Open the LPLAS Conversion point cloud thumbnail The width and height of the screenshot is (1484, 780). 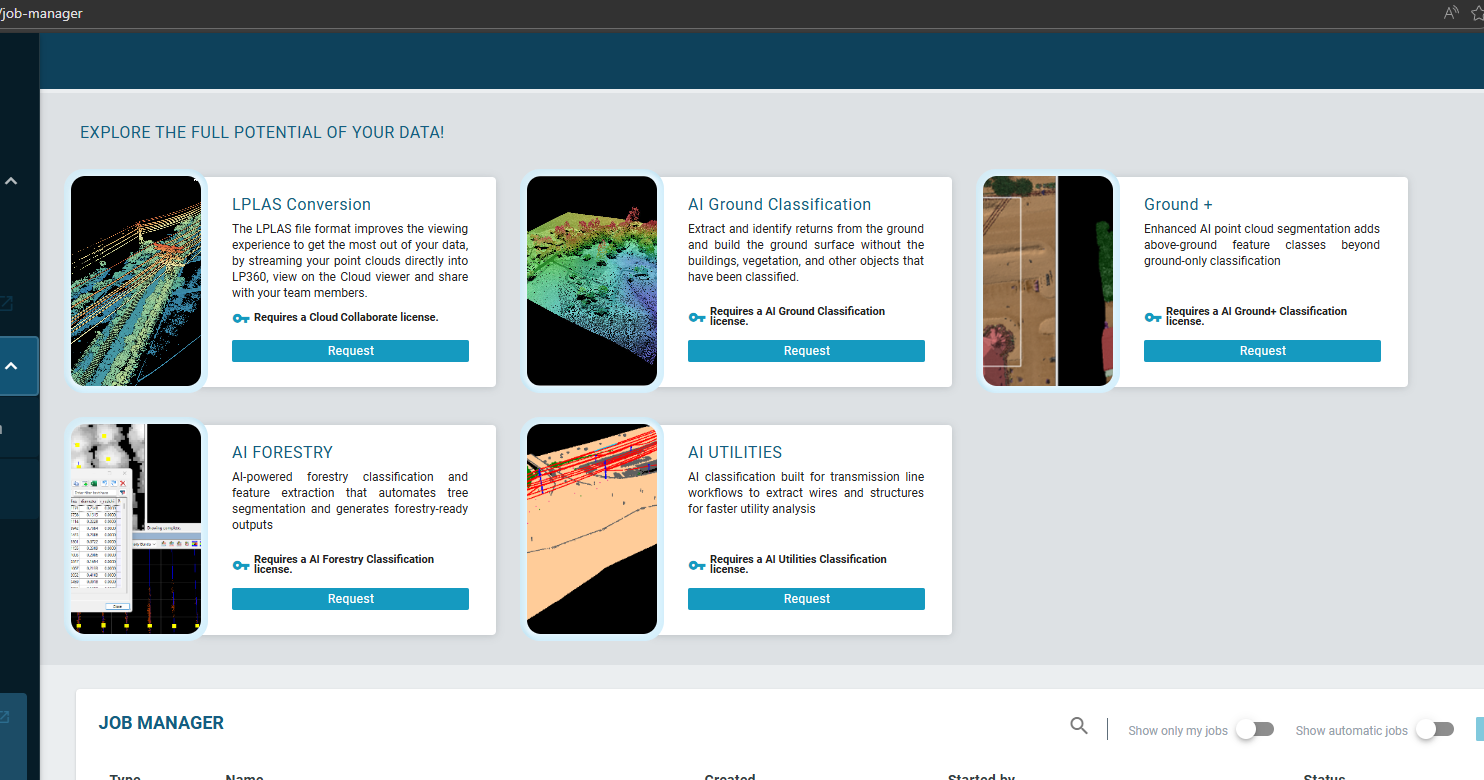[x=136, y=281]
